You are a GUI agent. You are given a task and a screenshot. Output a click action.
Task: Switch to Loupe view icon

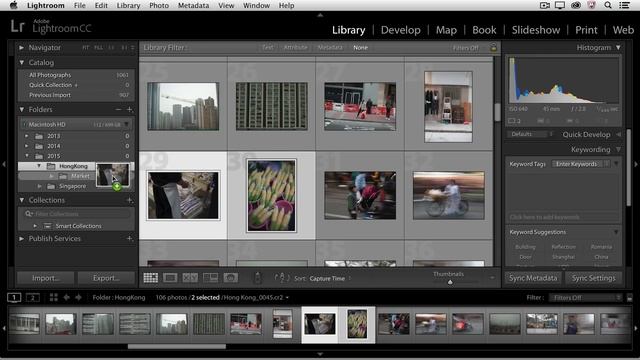pos(170,278)
